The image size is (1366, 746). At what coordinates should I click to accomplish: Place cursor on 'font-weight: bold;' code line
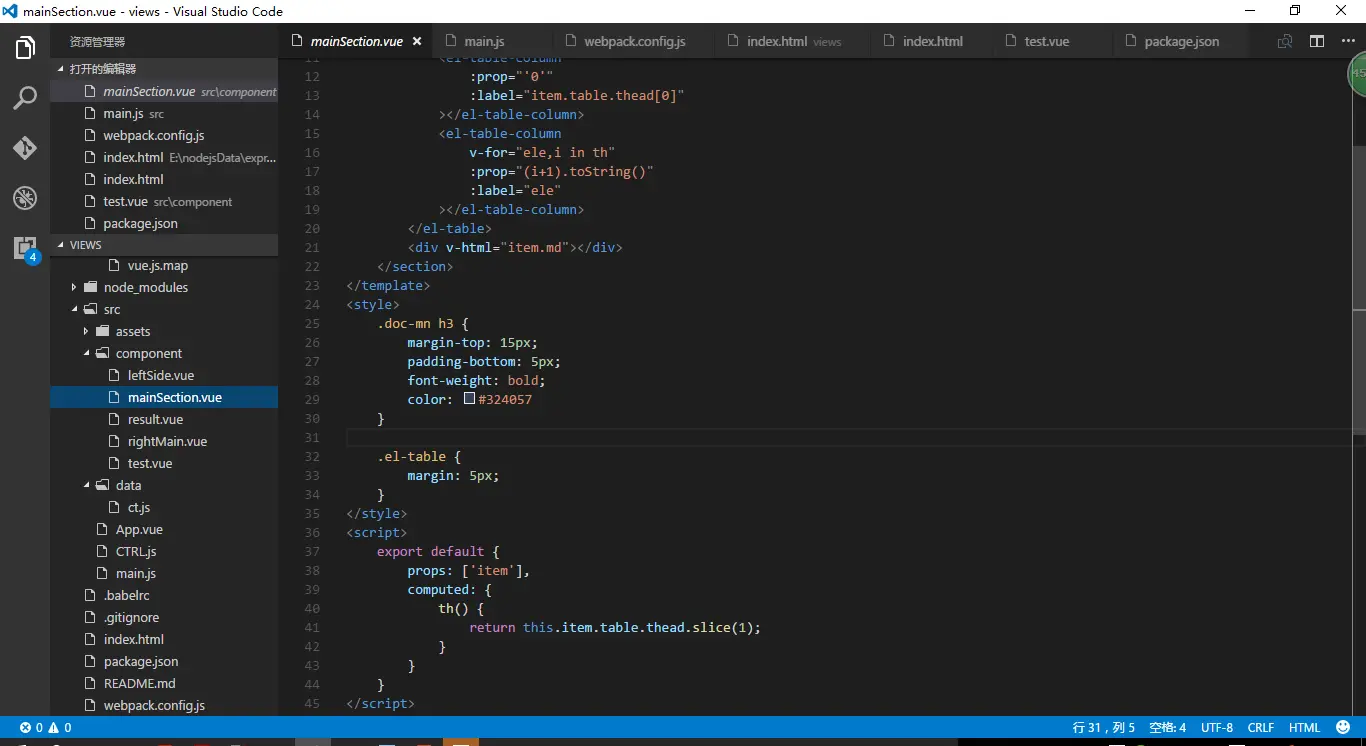[476, 380]
